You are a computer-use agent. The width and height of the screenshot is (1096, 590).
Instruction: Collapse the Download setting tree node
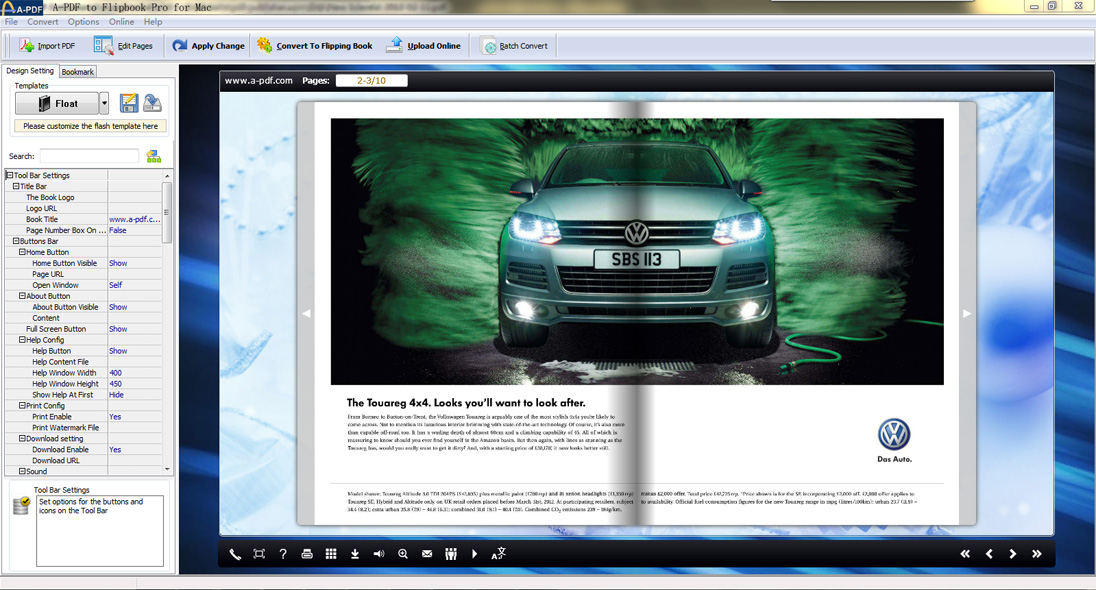(x=22, y=438)
